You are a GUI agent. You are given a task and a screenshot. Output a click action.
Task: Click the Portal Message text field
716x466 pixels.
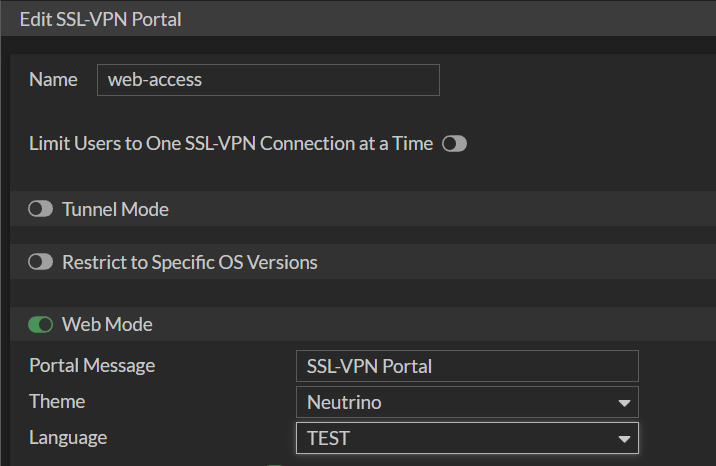pos(467,366)
